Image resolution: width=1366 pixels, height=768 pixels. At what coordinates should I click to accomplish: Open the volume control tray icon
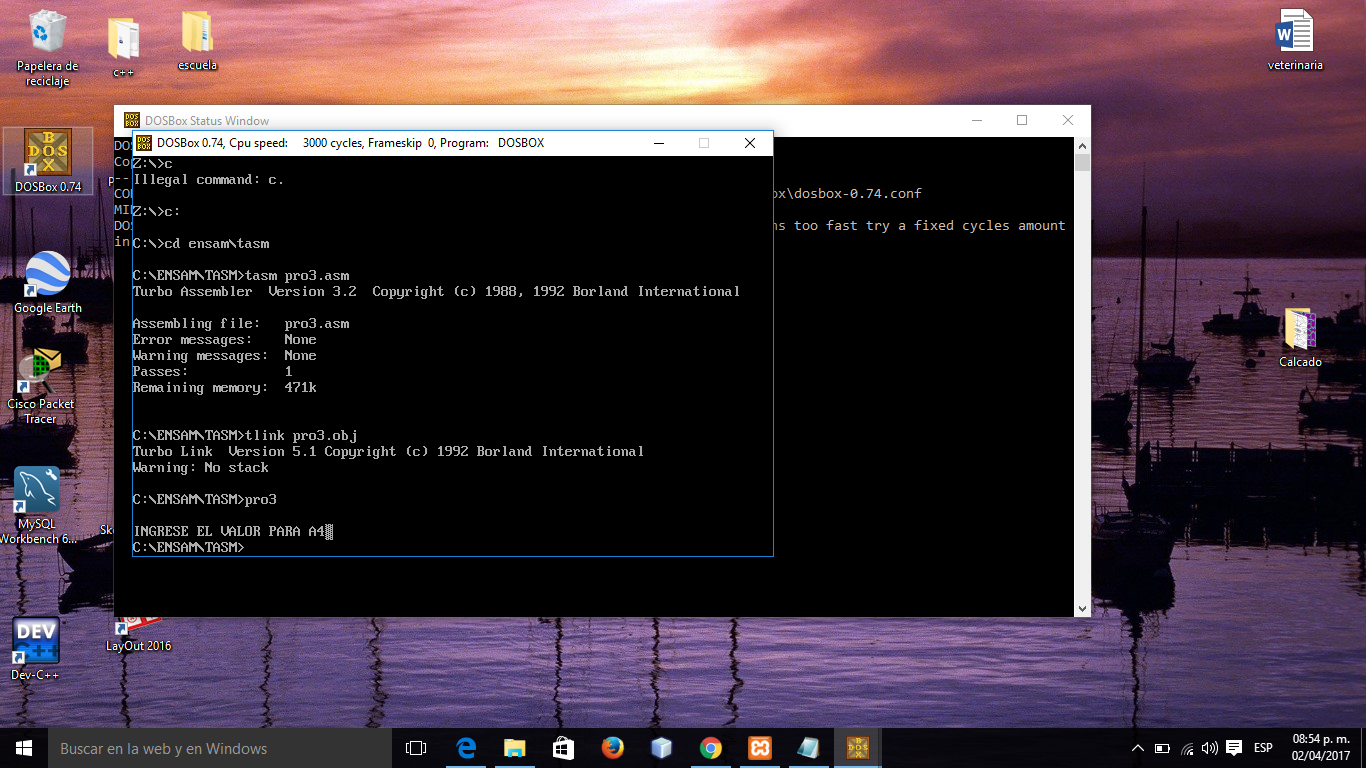(1210, 748)
